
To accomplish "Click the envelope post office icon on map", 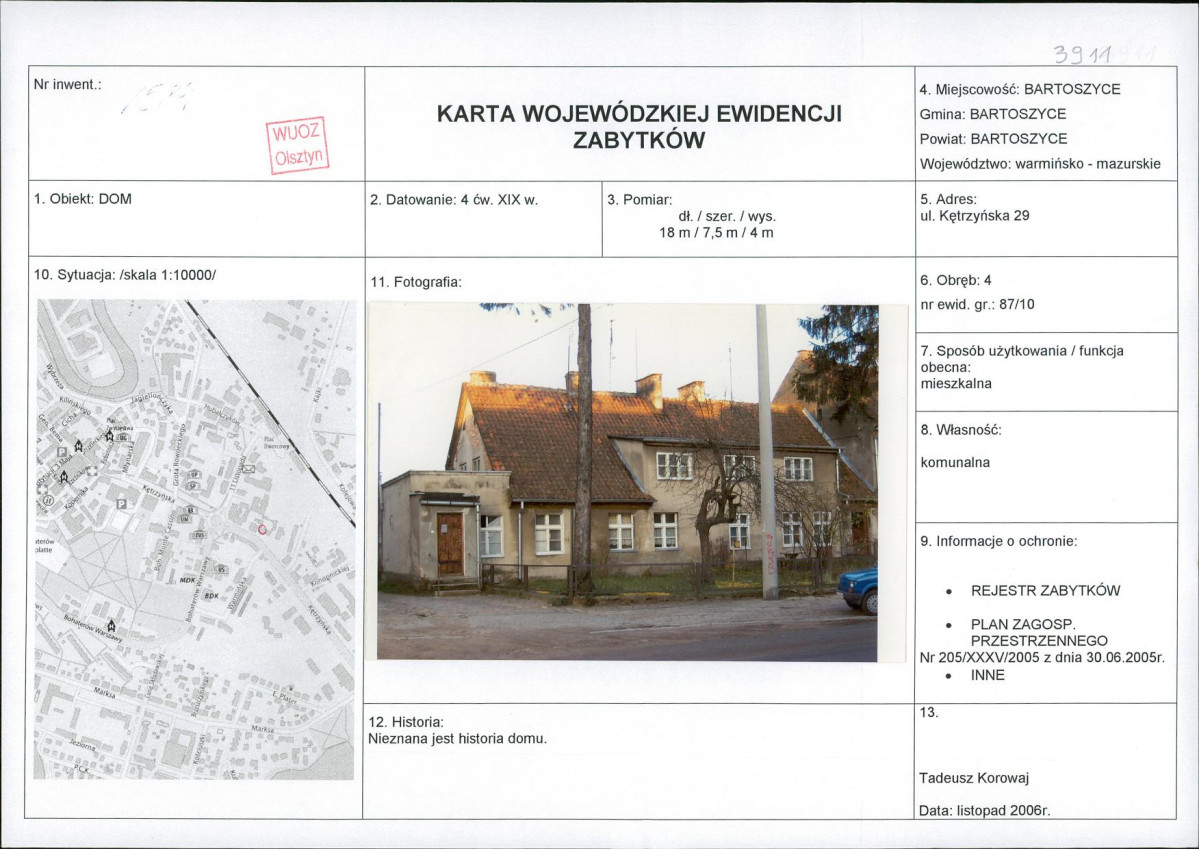I will (249, 469).
